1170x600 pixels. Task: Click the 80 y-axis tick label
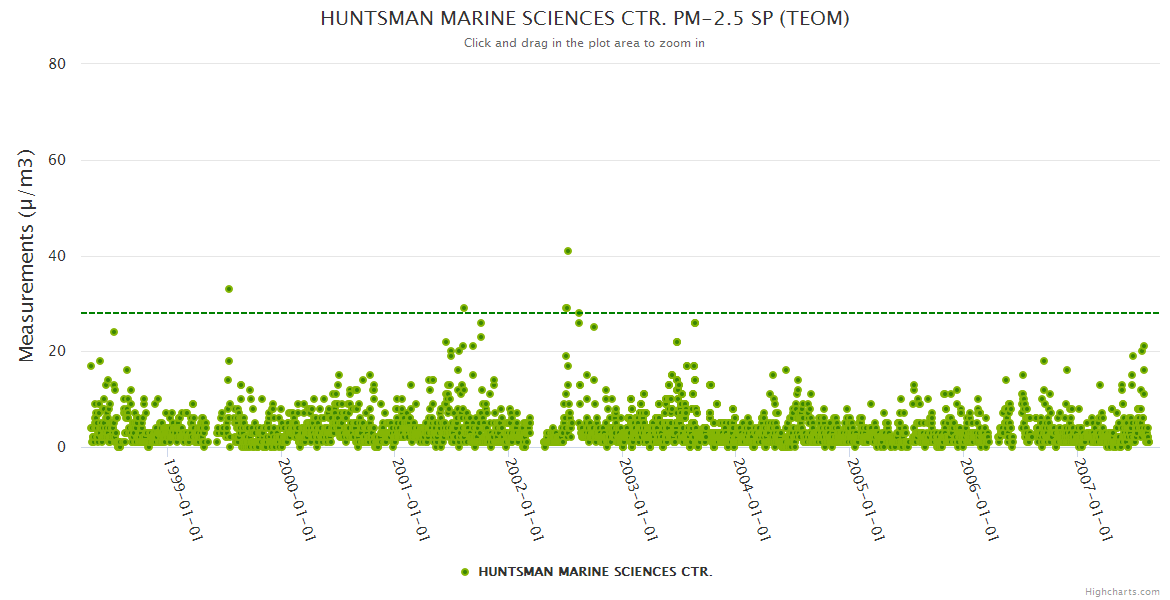tap(57, 64)
